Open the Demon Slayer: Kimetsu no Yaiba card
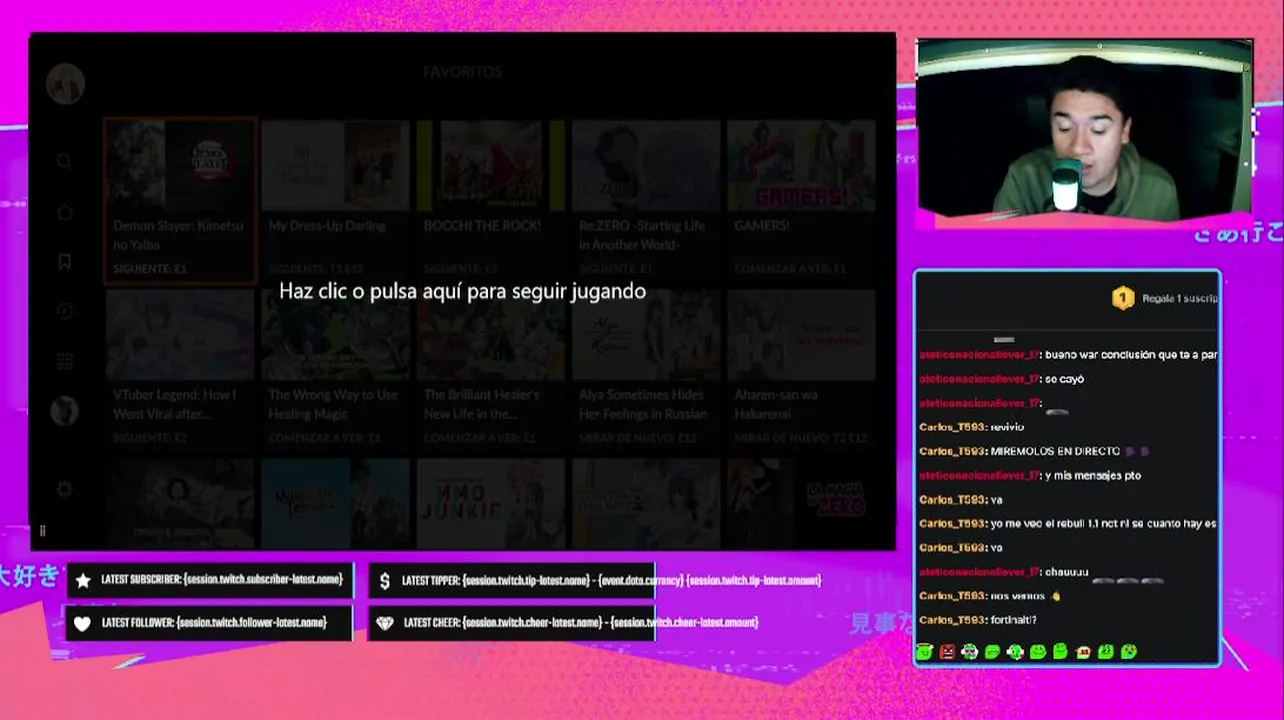1284x720 pixels. [x=180, y=201]
